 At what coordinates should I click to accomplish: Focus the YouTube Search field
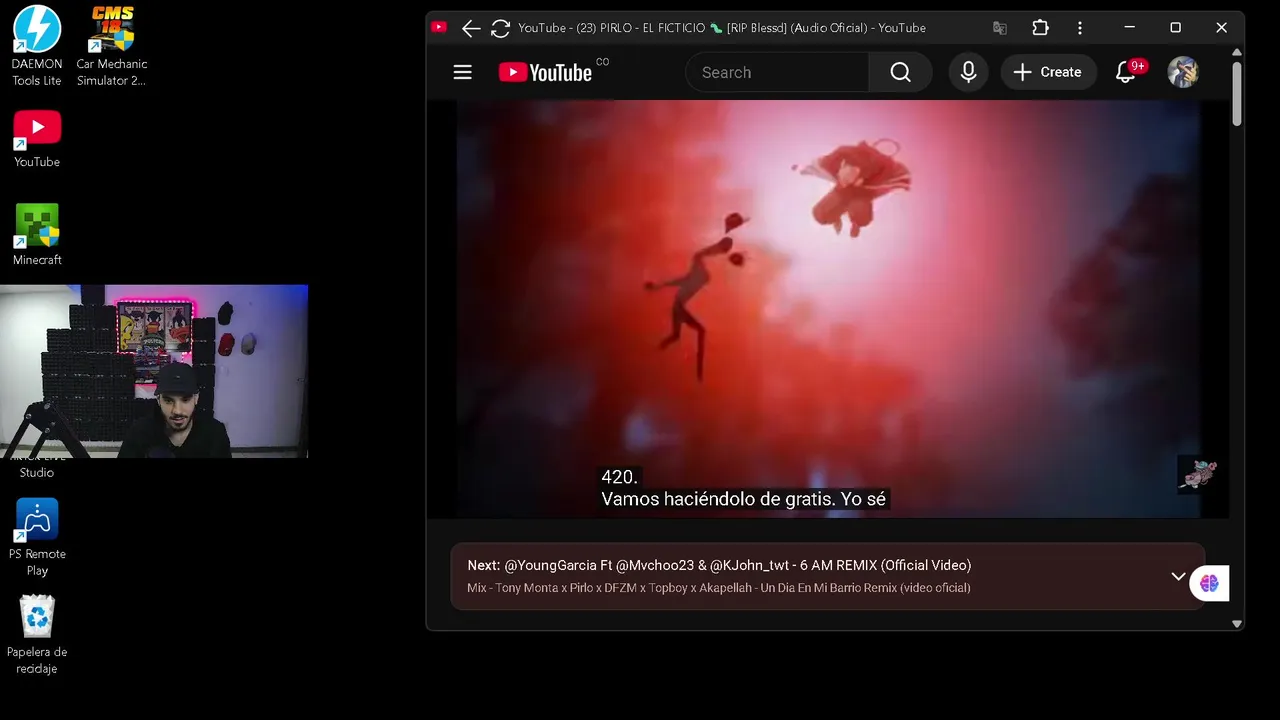tap(777, 72)
